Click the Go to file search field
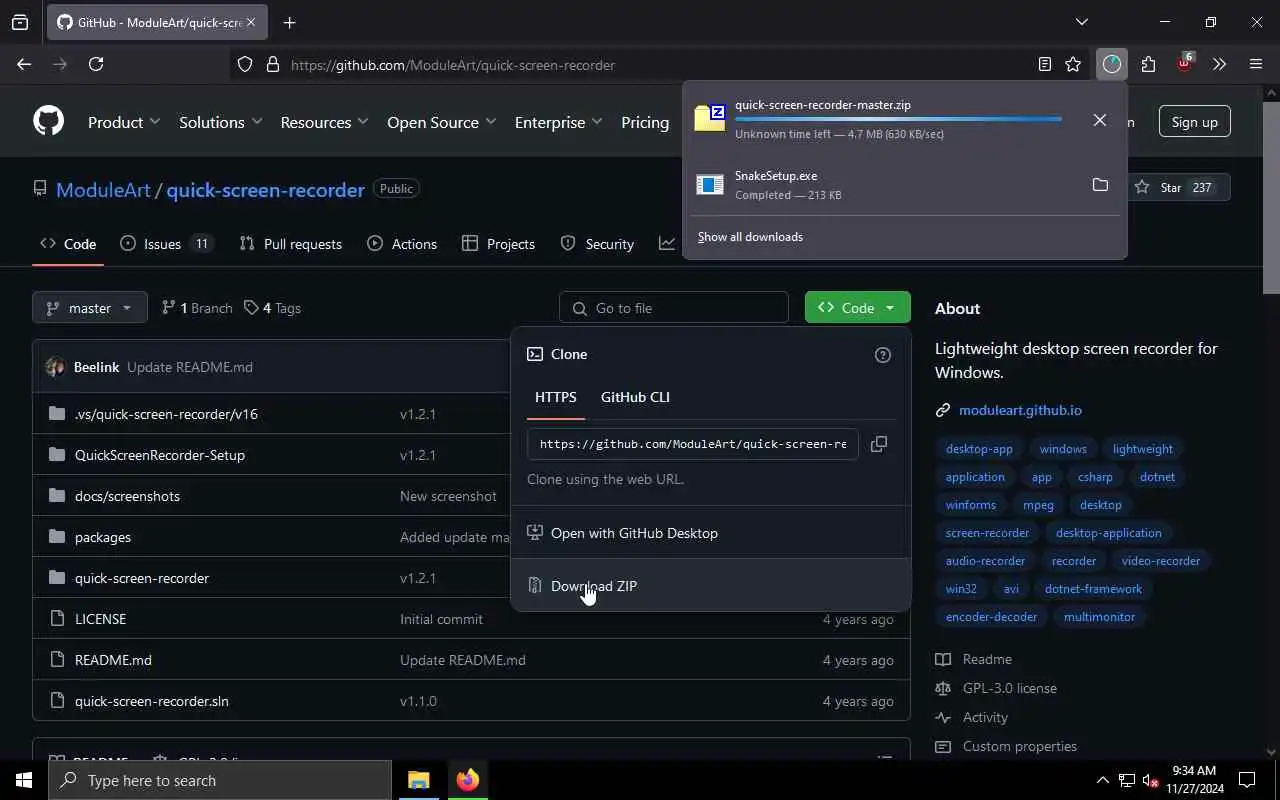The image size is (1280, 800). (674, 308)
